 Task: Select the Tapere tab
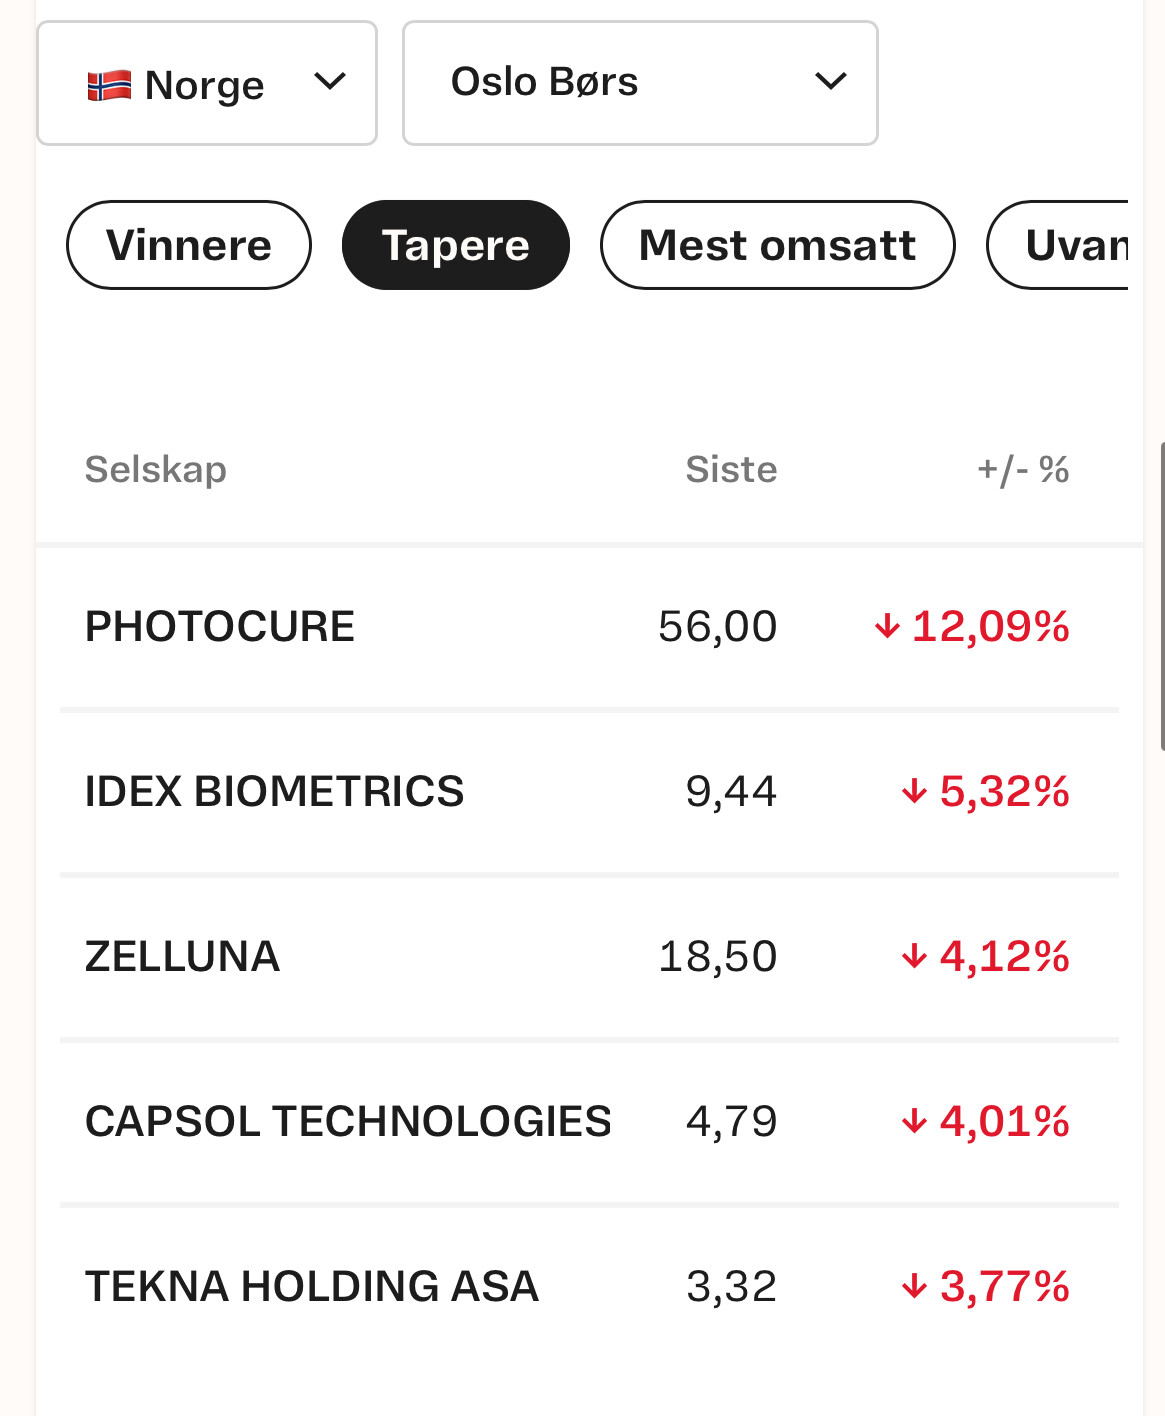pos(455,245)
